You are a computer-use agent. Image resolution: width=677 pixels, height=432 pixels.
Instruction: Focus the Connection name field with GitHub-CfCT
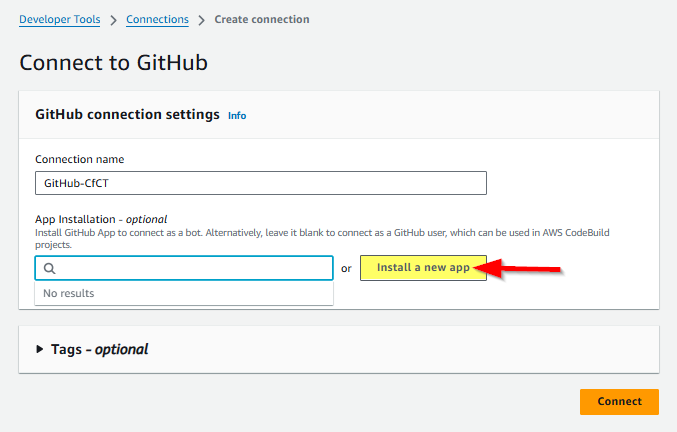[x=260, y=183]
